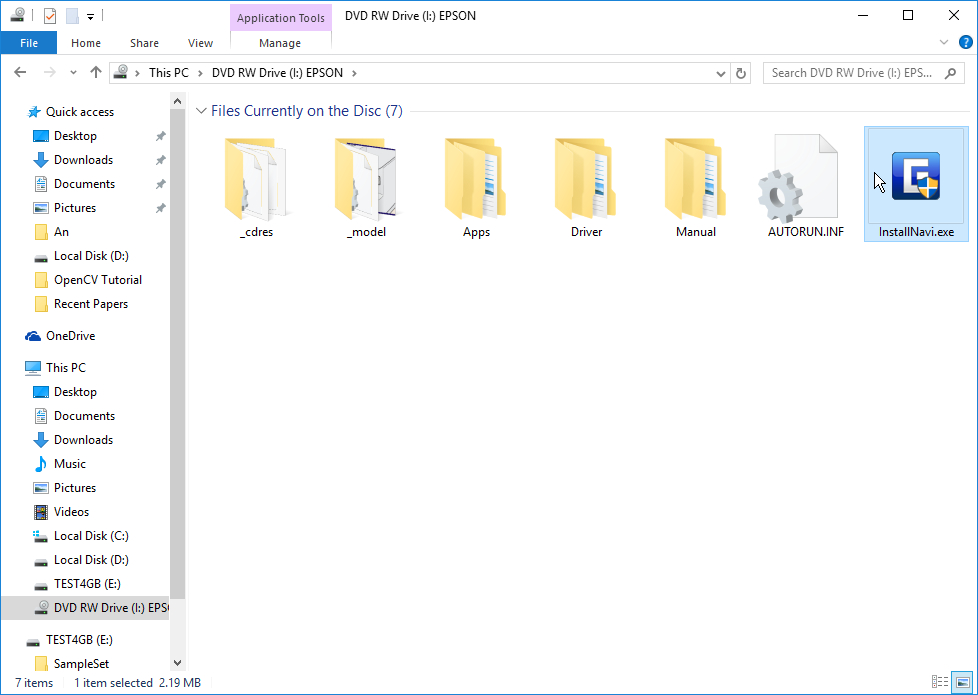Open Customize Quick Access Toolbar dropdown
This screenshot has width=978, height=695.
90,17
